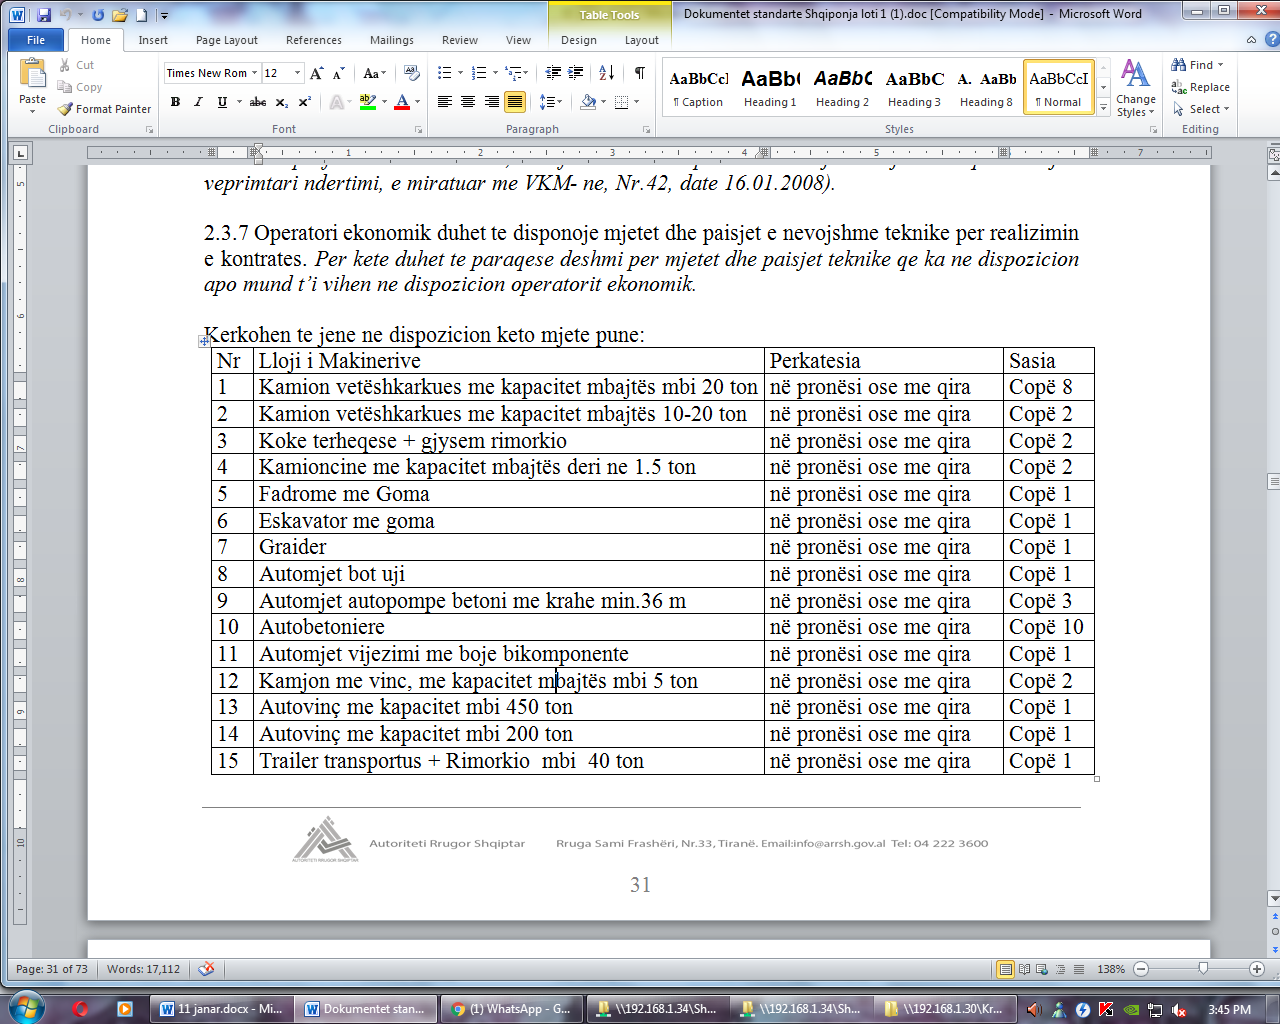
Task: Click the Replace button
Action: click(1201, 87)
